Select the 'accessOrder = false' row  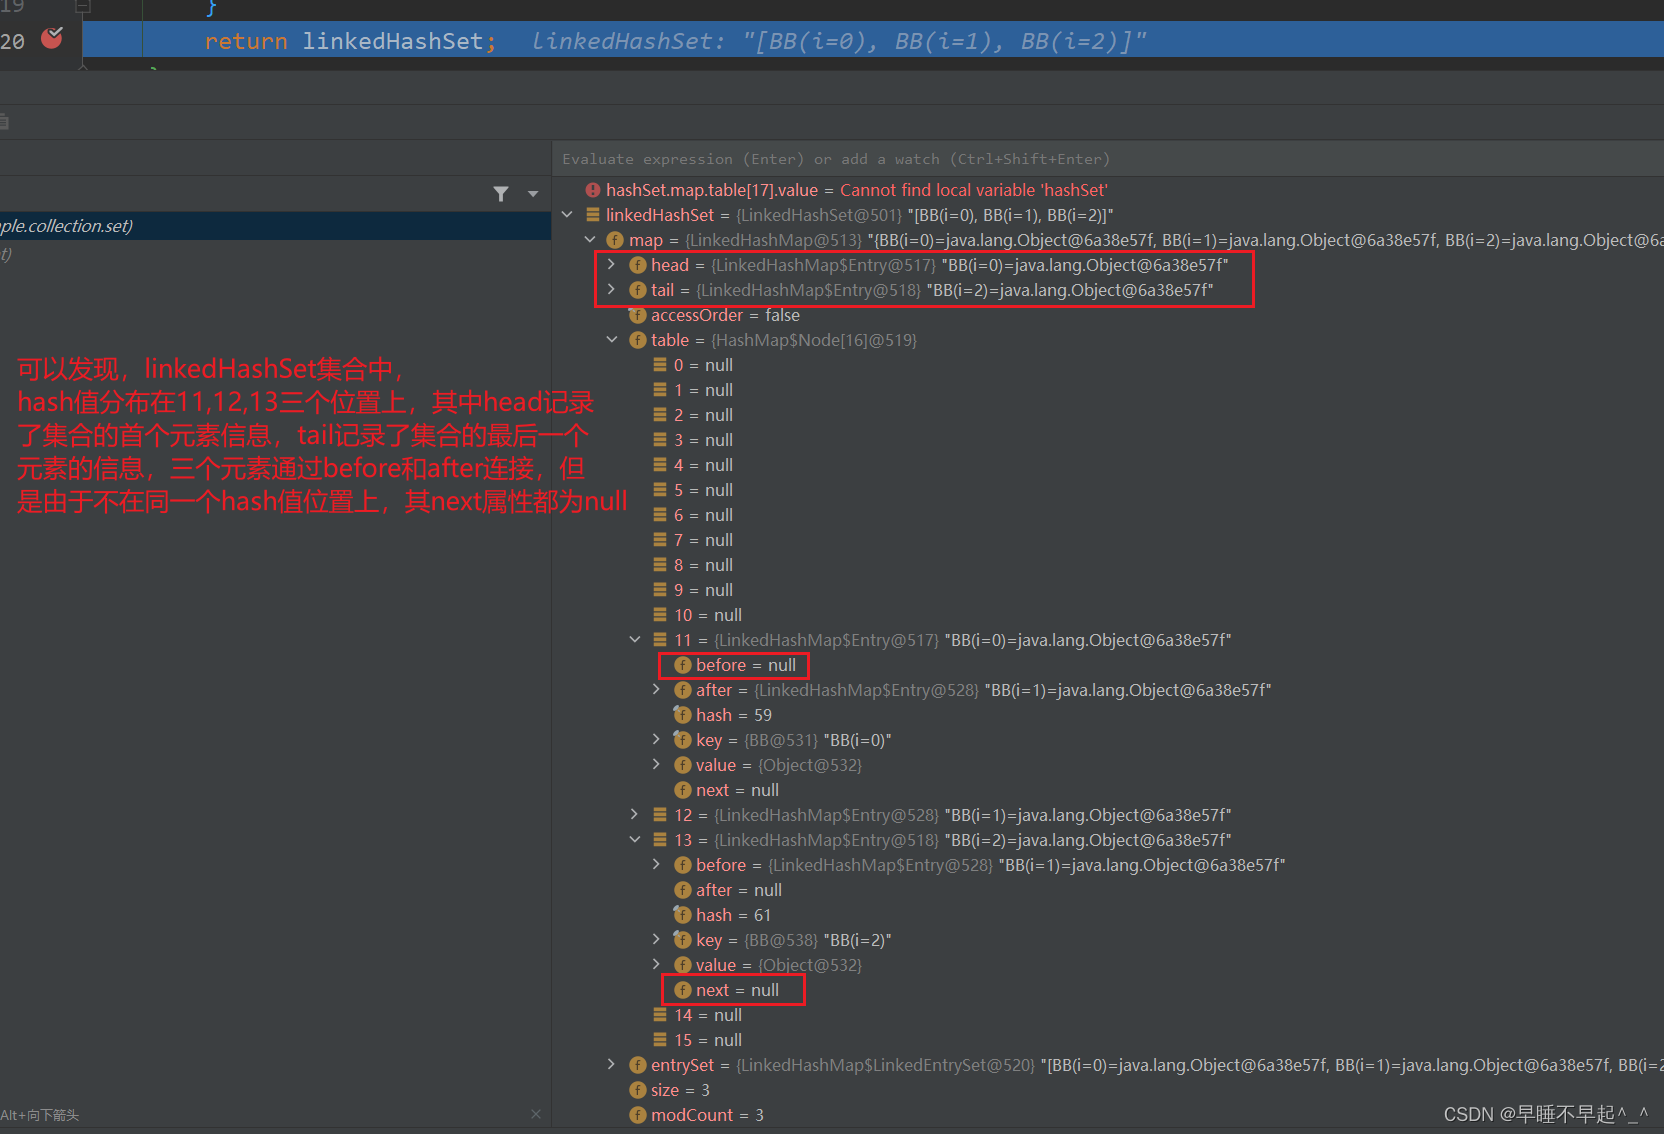(1108, 315)
